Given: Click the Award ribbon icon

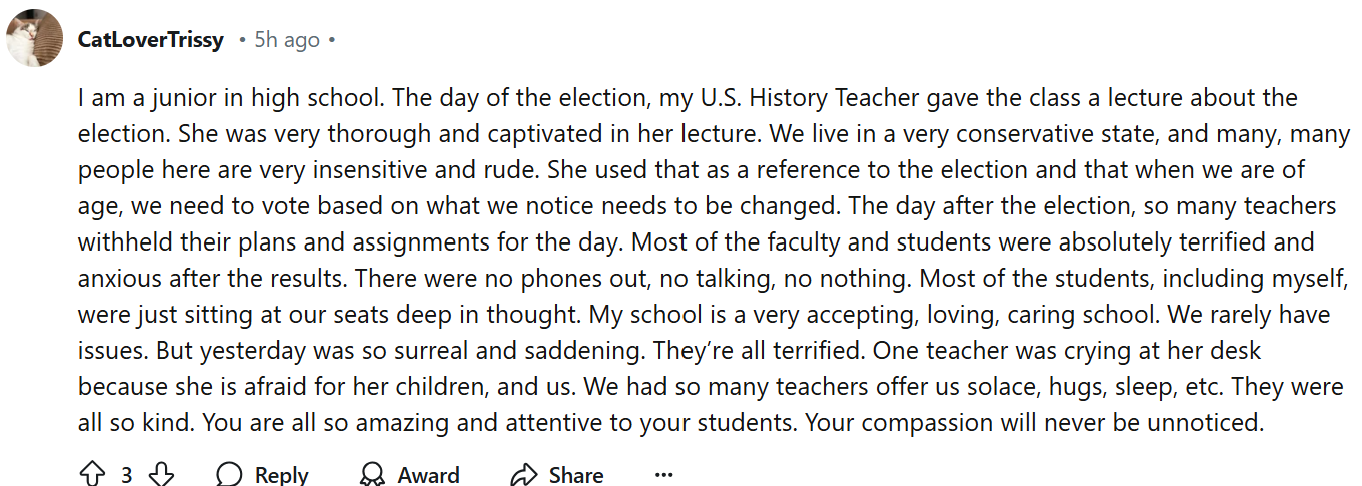Looking at the screenshot, I should (372, 474).
